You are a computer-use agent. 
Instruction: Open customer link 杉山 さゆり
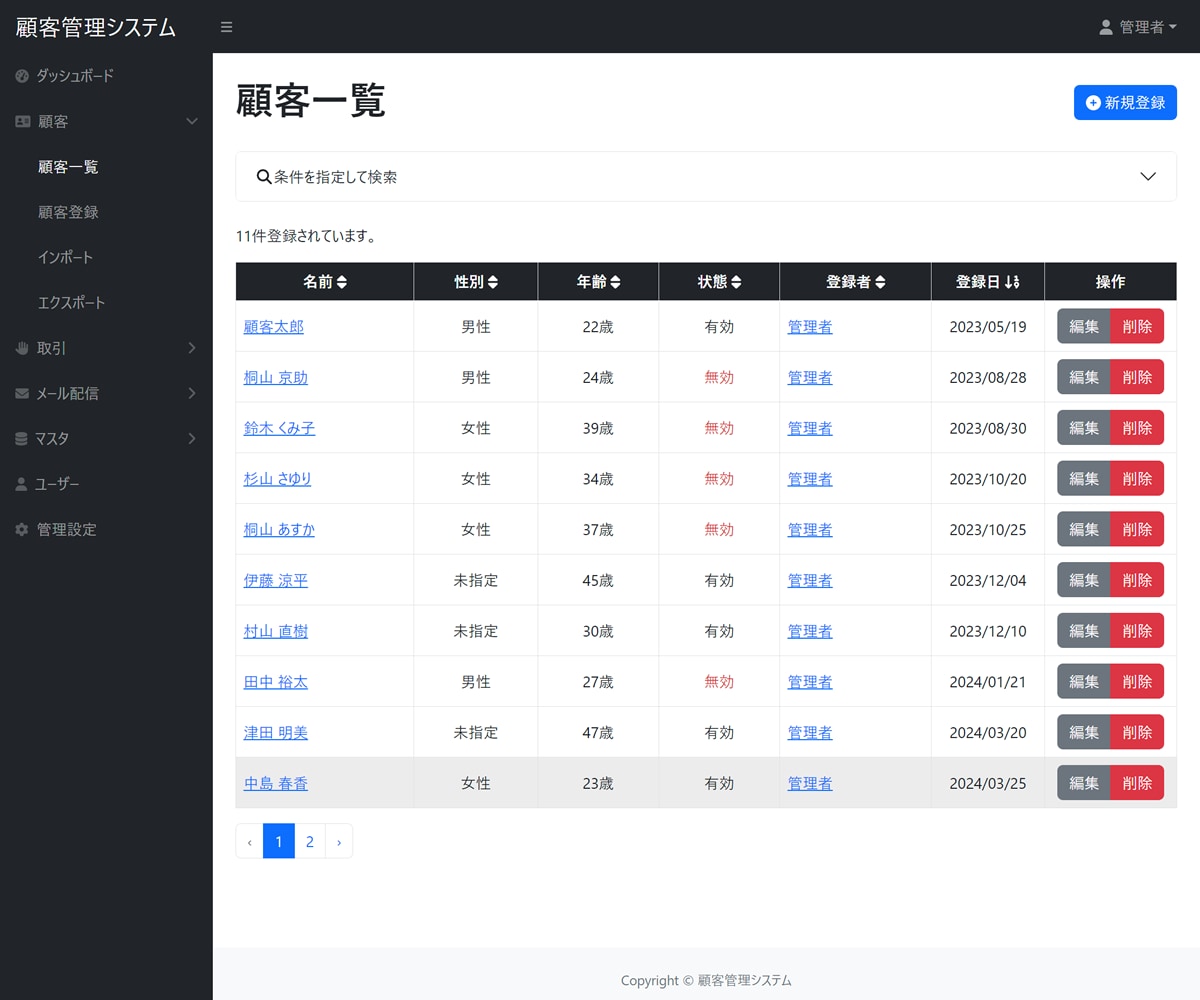pyautogui.click(x=278, y=479)
